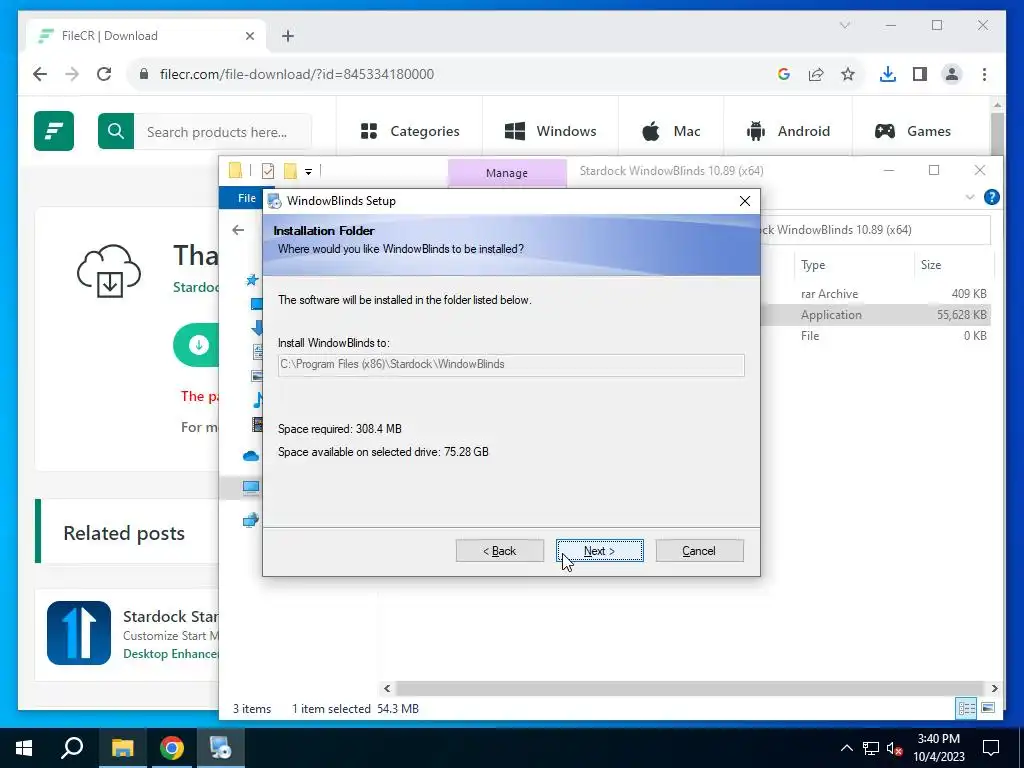The width and height of the screenshot is (1024, 768).
Task: Click Explorer horizontal scrollbar right arrow
Action: tap(994, 688)
